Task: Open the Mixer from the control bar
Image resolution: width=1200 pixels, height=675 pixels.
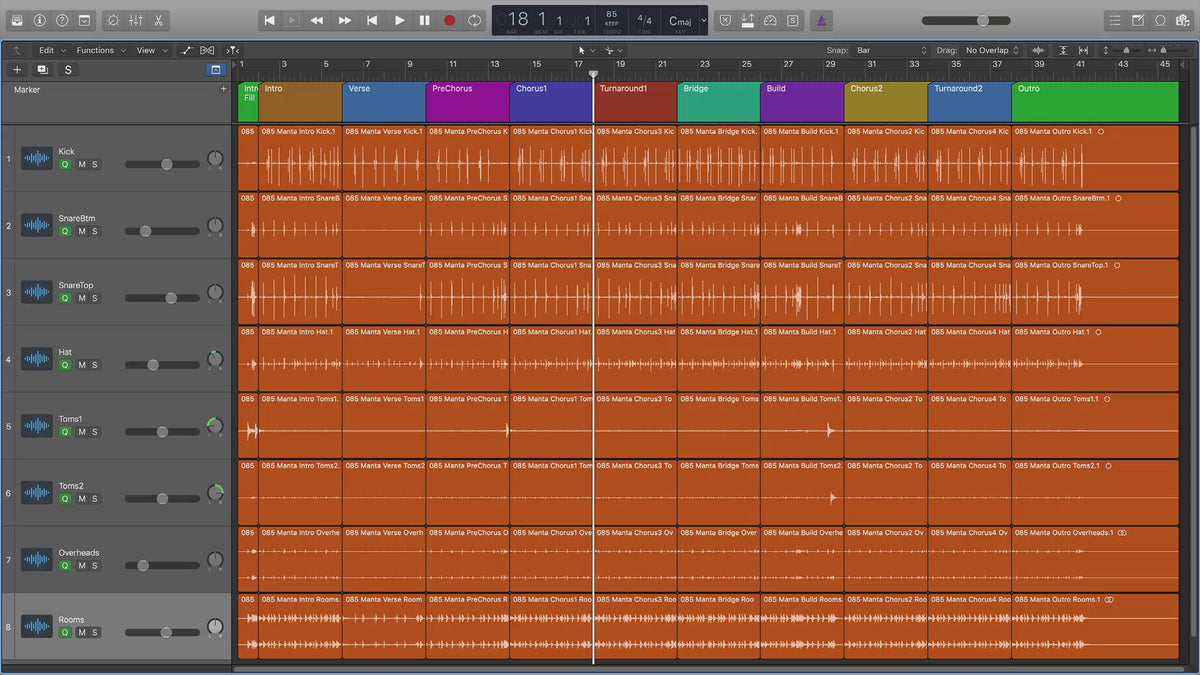Action: pyautogui.click(x=135, y=20)
